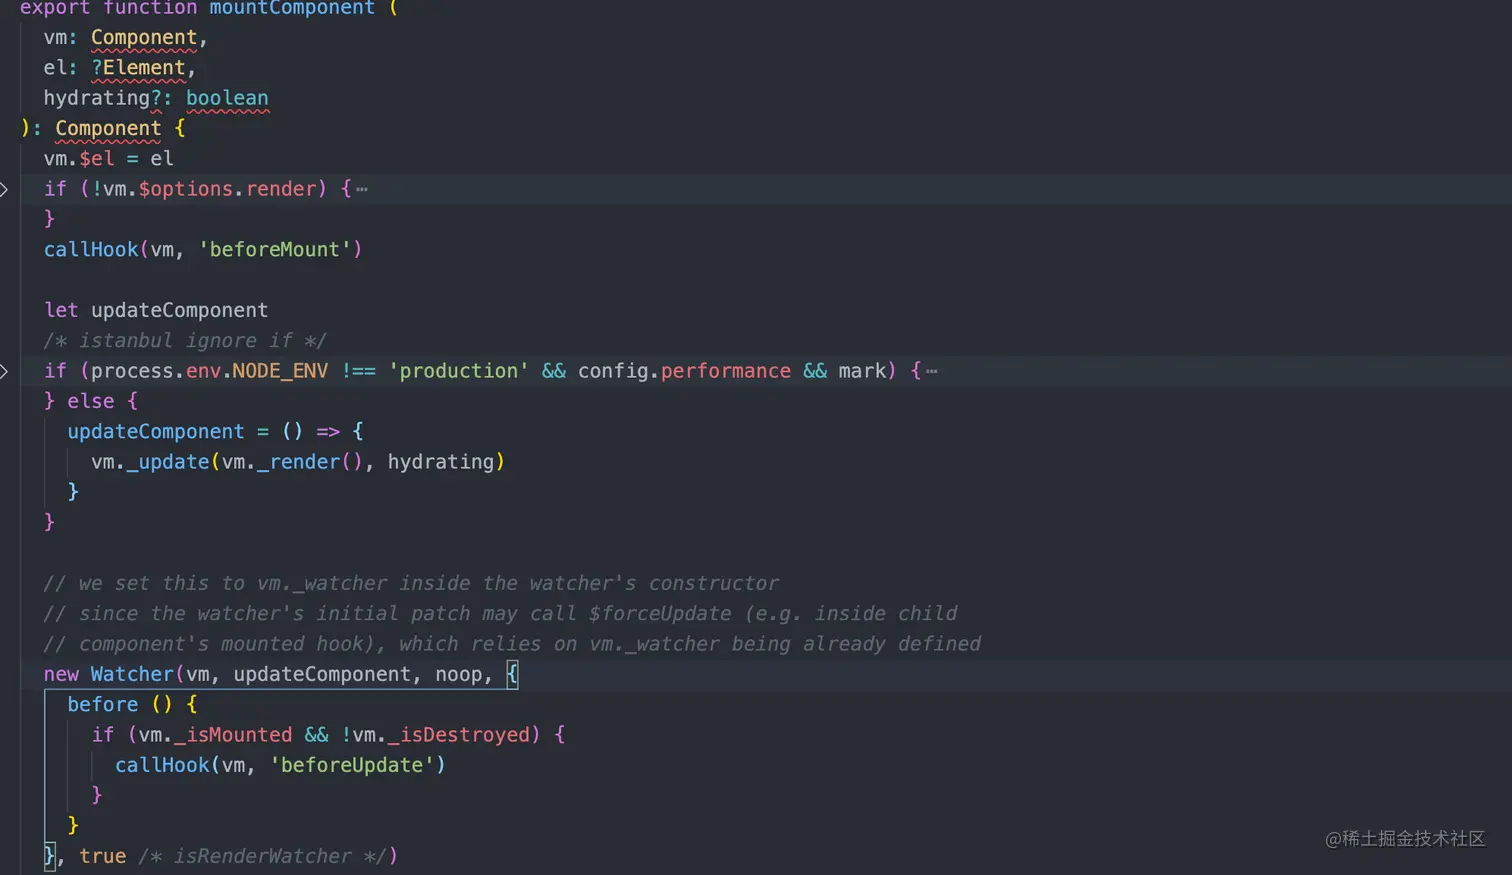Click hydrating in the vm._update call
The height and width of the screenshot is (875, 1512).
pyautogui.click(x=441, y=462)
